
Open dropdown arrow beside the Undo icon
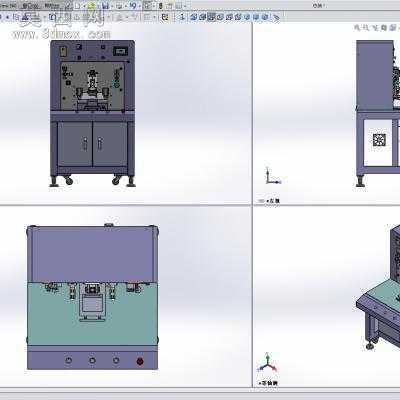(x=139, y=6)
